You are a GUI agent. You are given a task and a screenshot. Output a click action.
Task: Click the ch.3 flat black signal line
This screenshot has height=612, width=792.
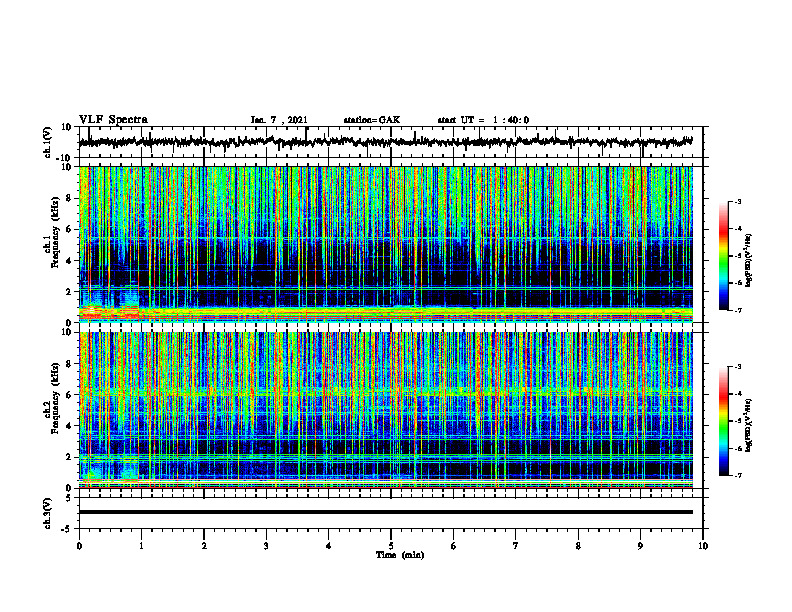coord(386,512)
